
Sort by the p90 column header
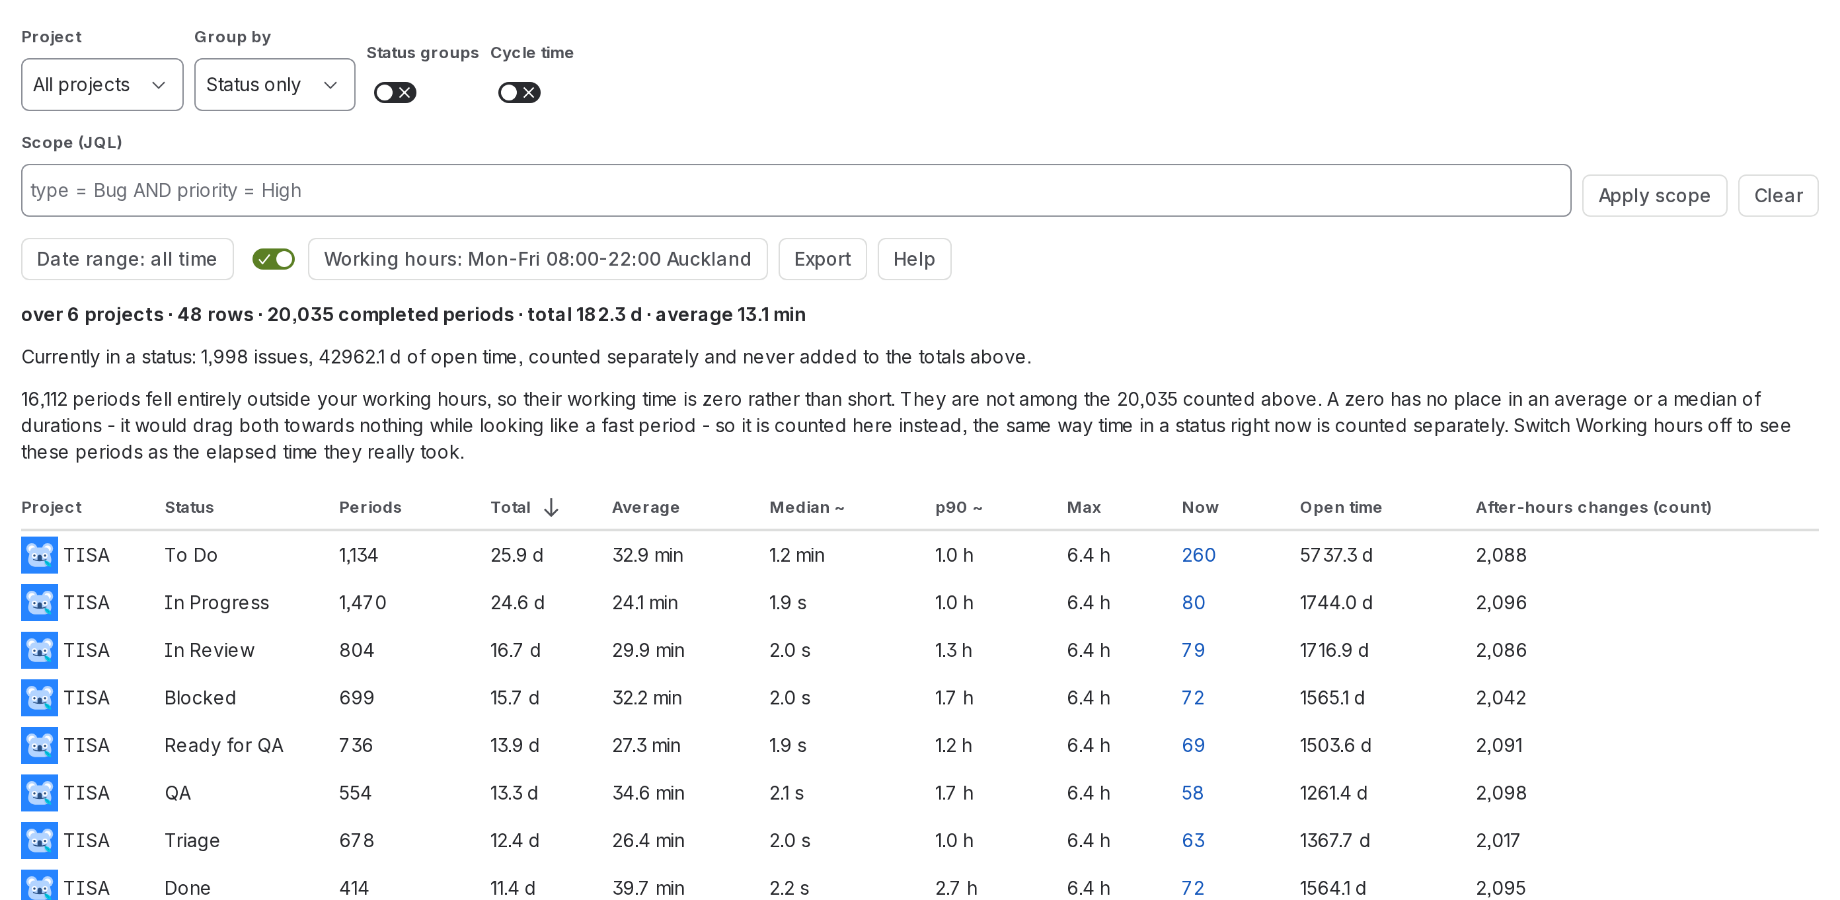pos(959,508)
